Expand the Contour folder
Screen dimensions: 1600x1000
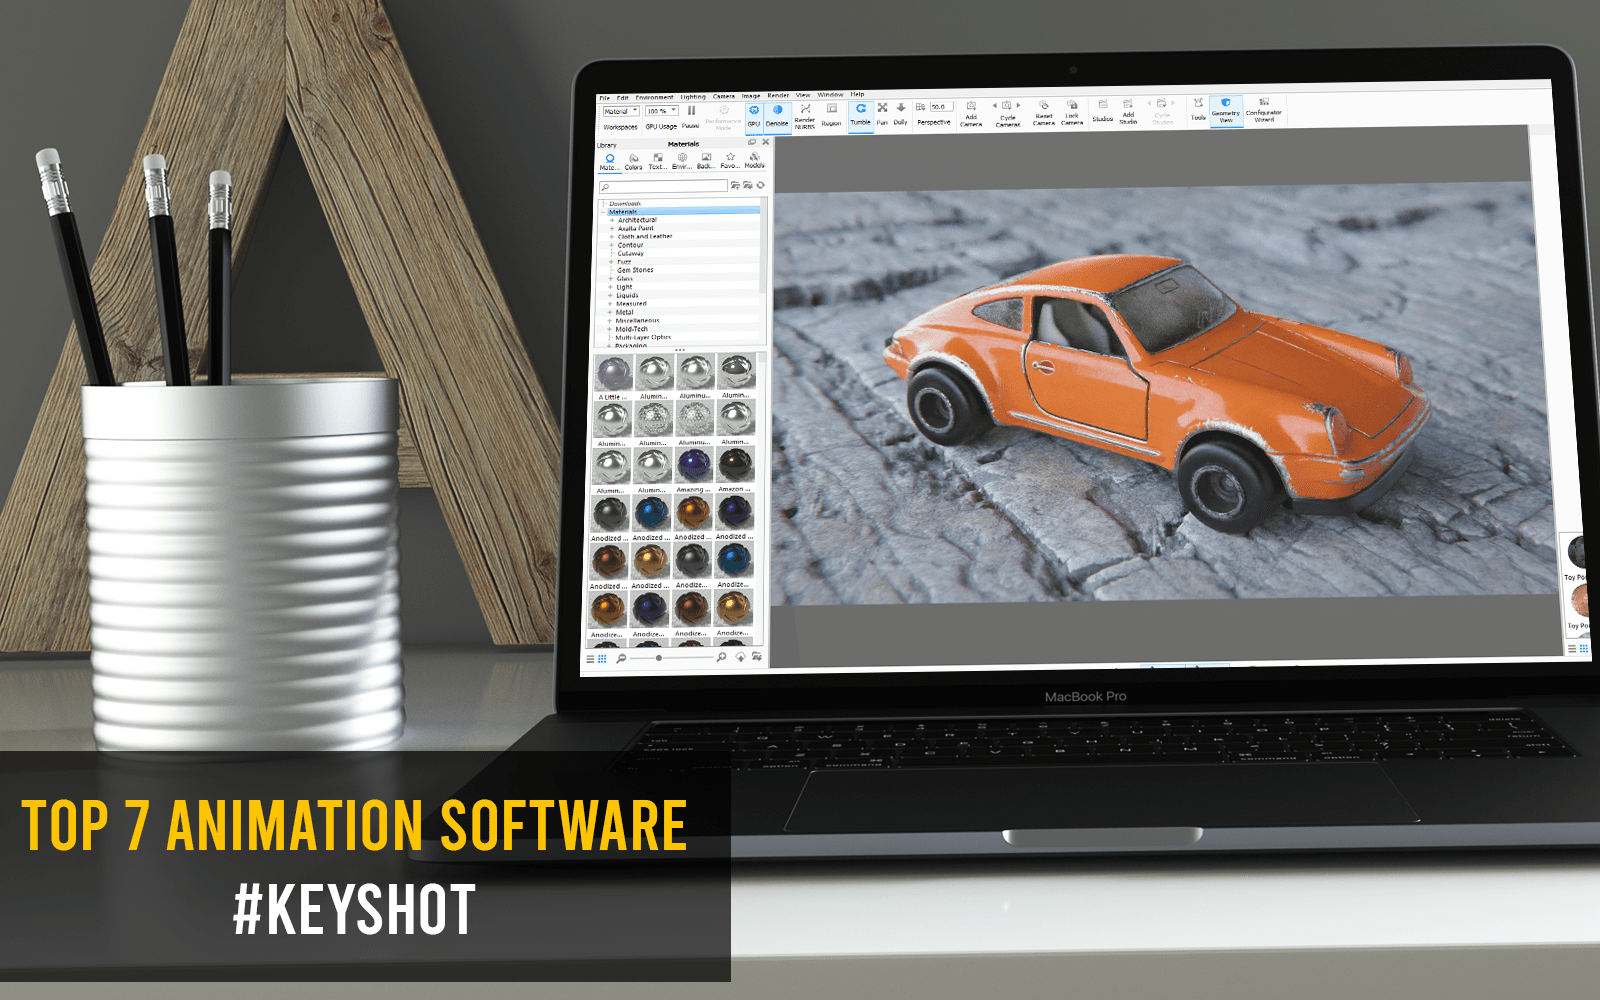pos(612,245)
